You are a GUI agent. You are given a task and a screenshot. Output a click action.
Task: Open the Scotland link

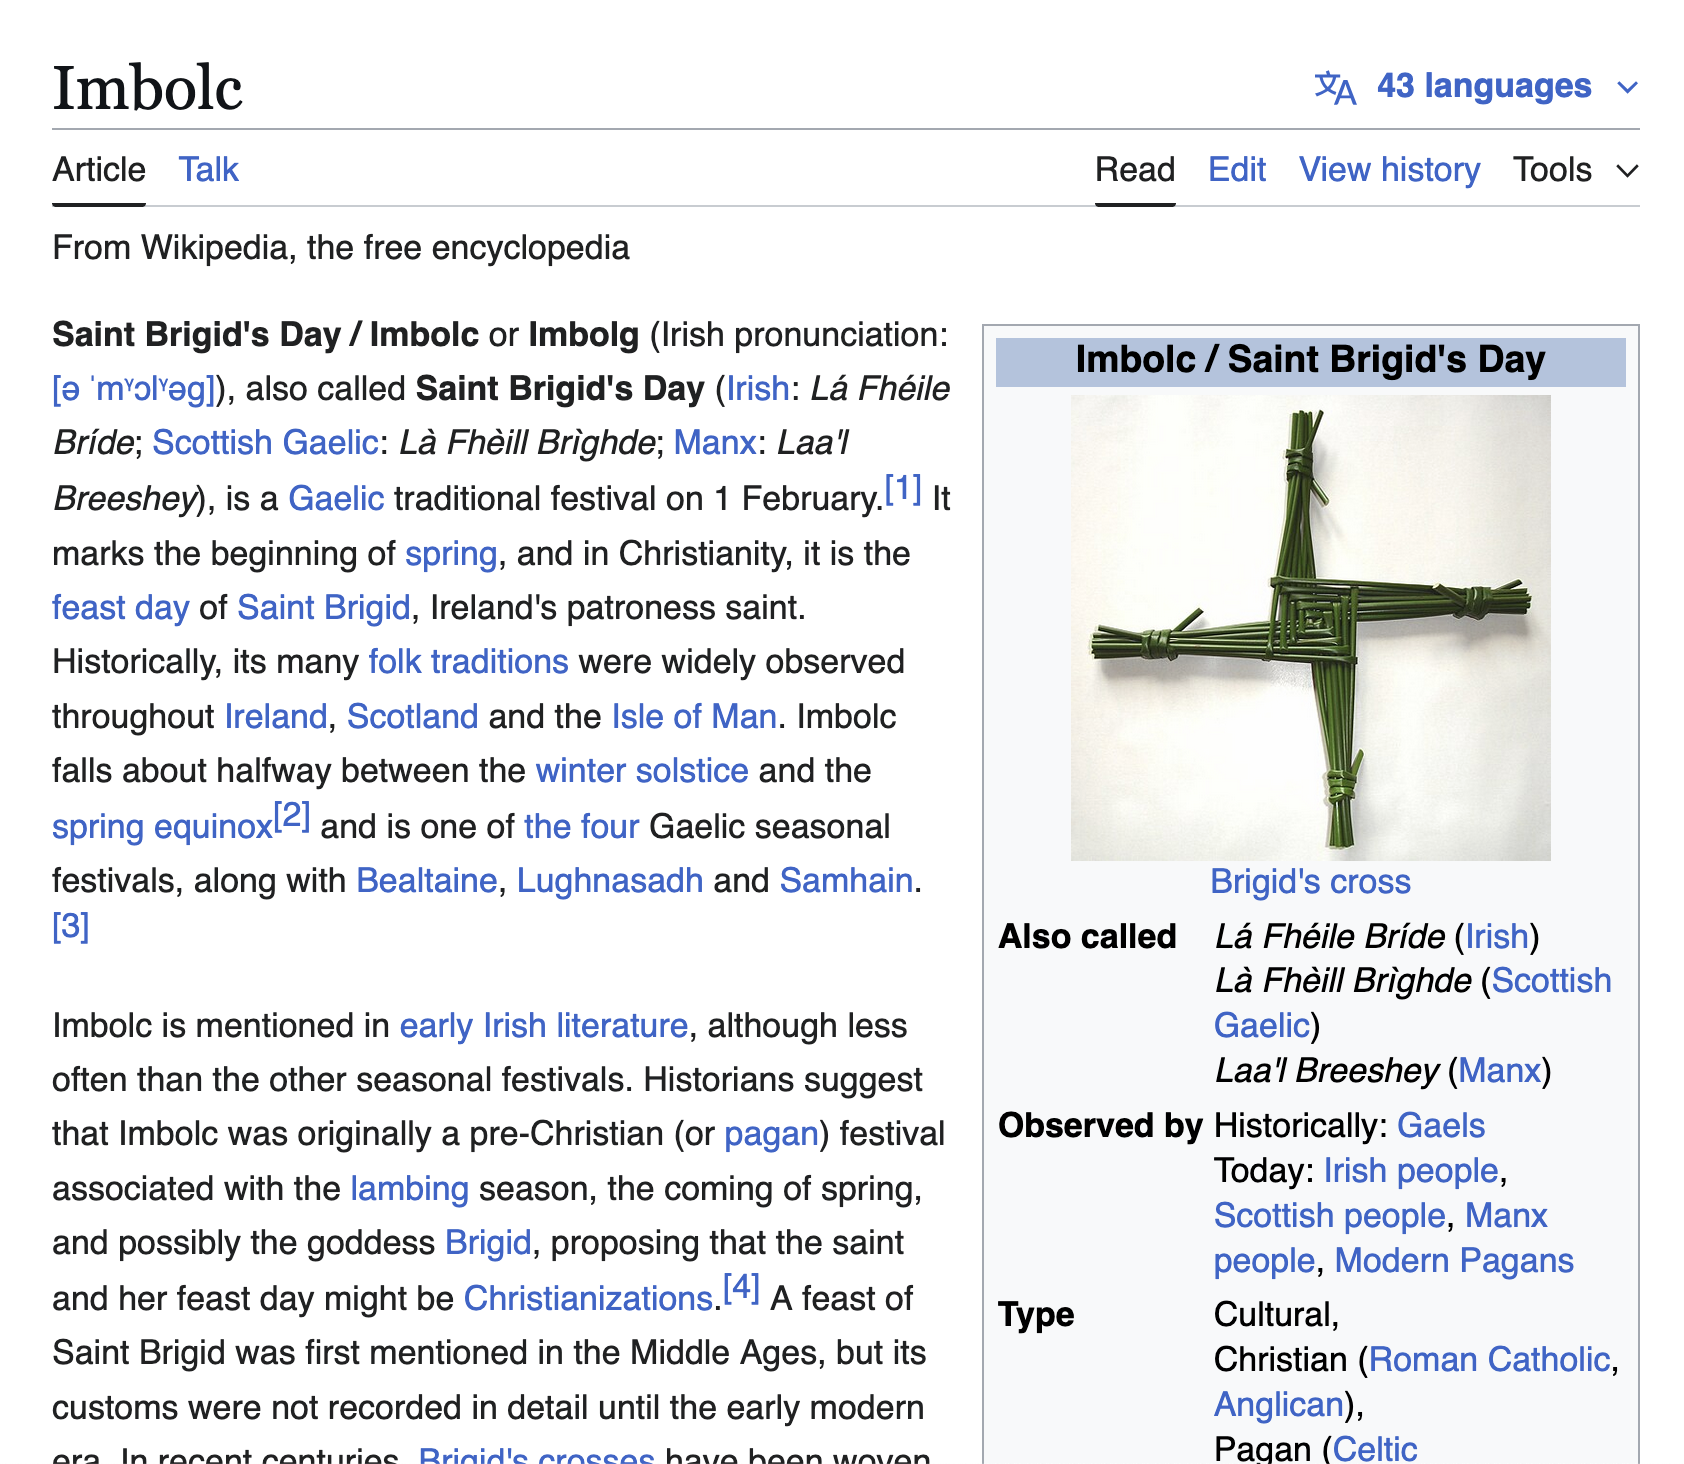point(412,717)
